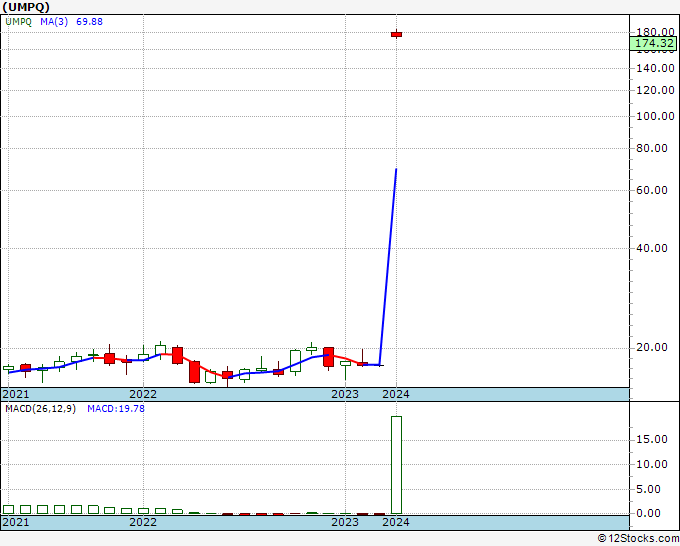Select the 180.00 price axis label
Image resolution: width=680 pixels, height=546 pixels.
[x=655, y=32]
